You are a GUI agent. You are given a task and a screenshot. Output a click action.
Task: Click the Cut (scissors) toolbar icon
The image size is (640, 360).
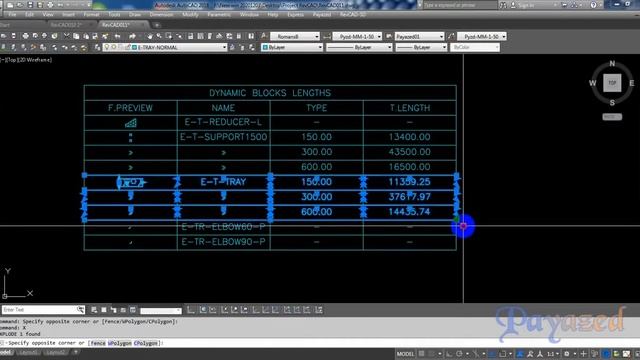[67, 36]
